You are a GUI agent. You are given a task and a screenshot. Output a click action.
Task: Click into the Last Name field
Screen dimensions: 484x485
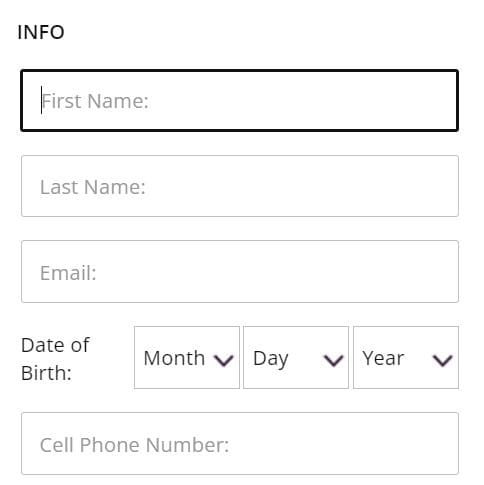pos(240,186)
